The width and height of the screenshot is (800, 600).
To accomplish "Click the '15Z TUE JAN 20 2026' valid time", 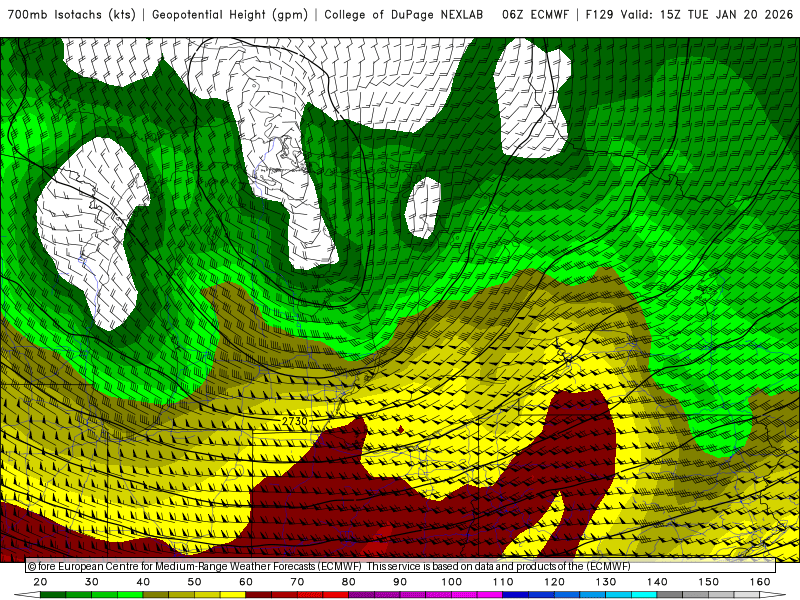I will tap(727, 15).
